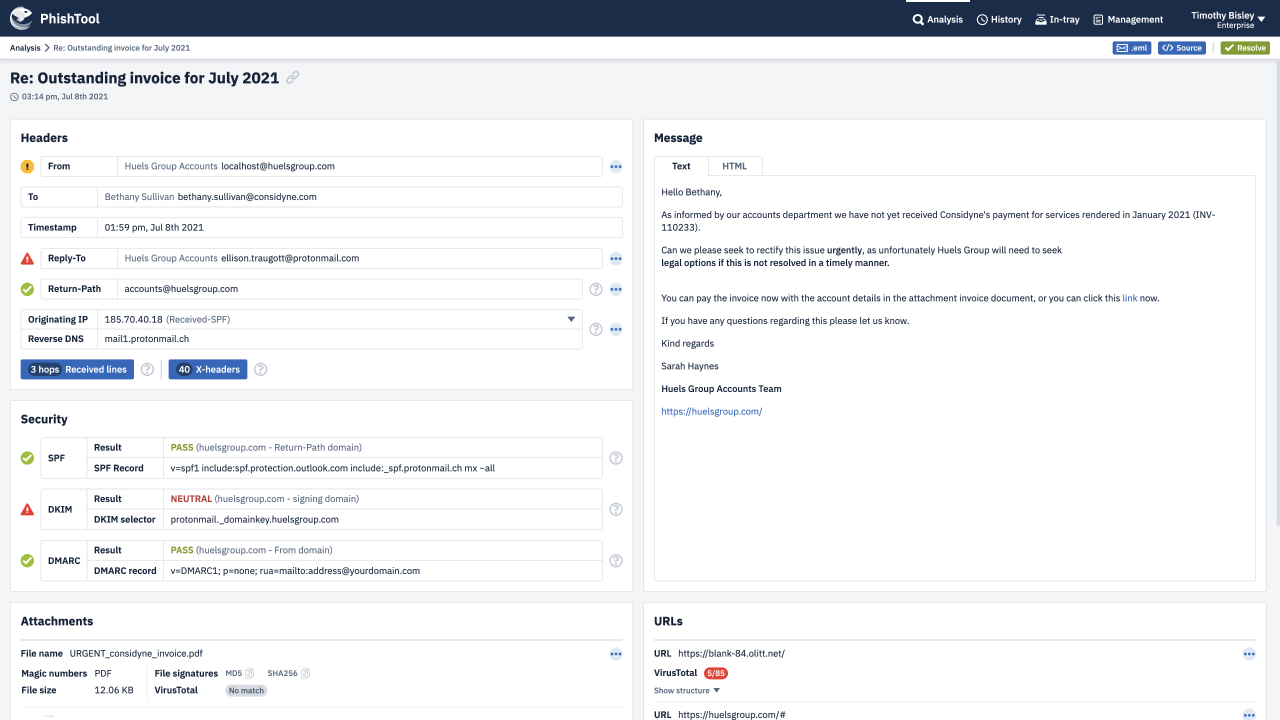Image resolution: width=1280 pixels, height=720 pixels.
Task: Open the Return-Path options ellipsis menu
Action: point(616,290)
